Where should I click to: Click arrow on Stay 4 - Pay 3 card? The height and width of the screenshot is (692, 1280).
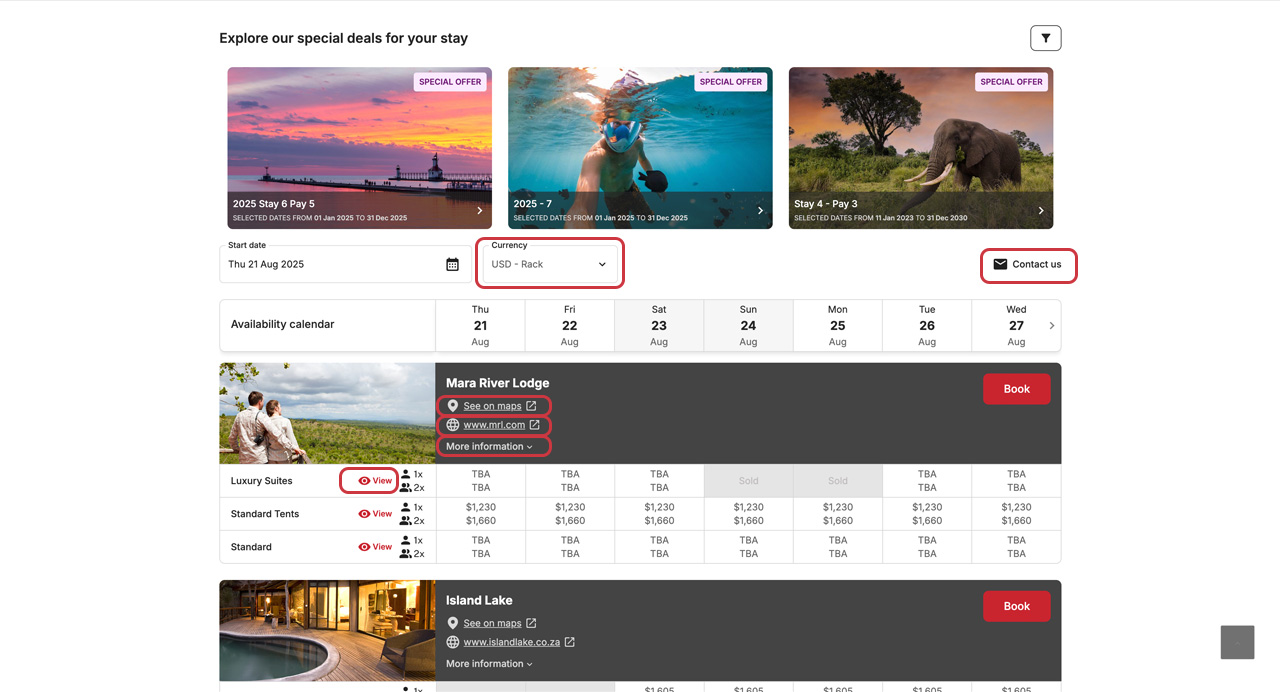pos(1041,210)
